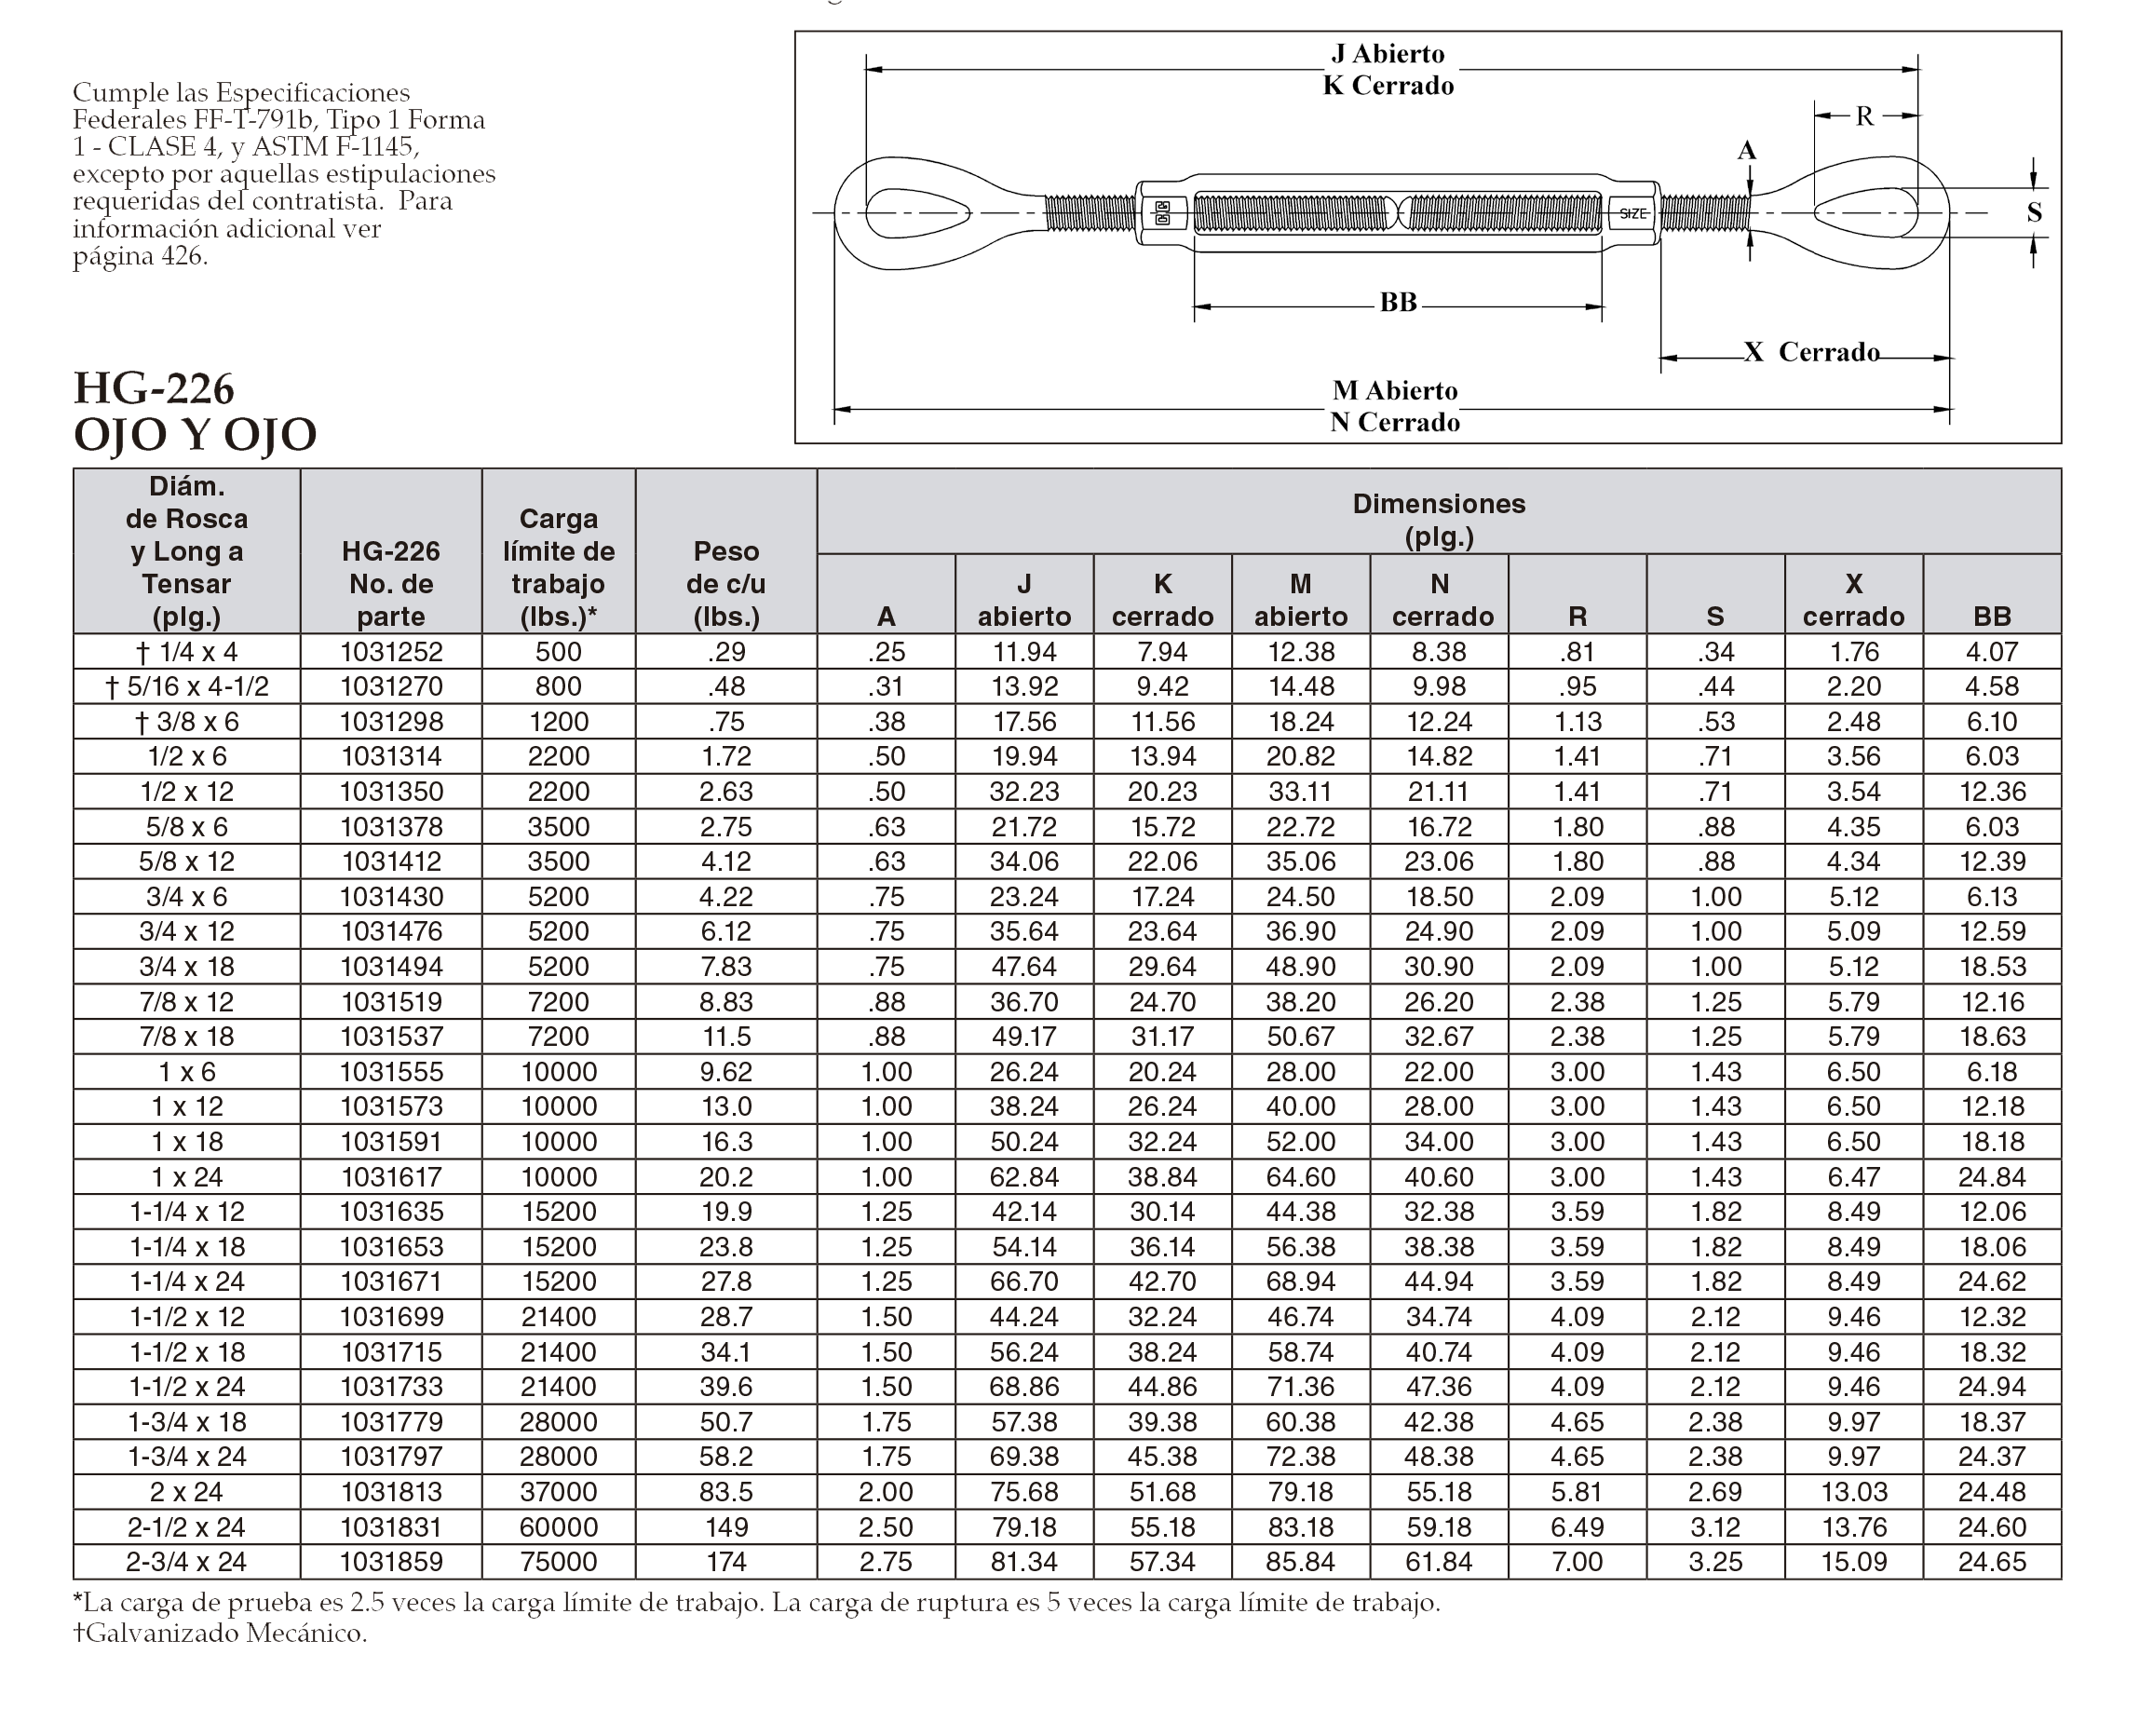Select part number 1031797
This screenshot has width=2153, height=1736.
click(x=391, y=1456)
